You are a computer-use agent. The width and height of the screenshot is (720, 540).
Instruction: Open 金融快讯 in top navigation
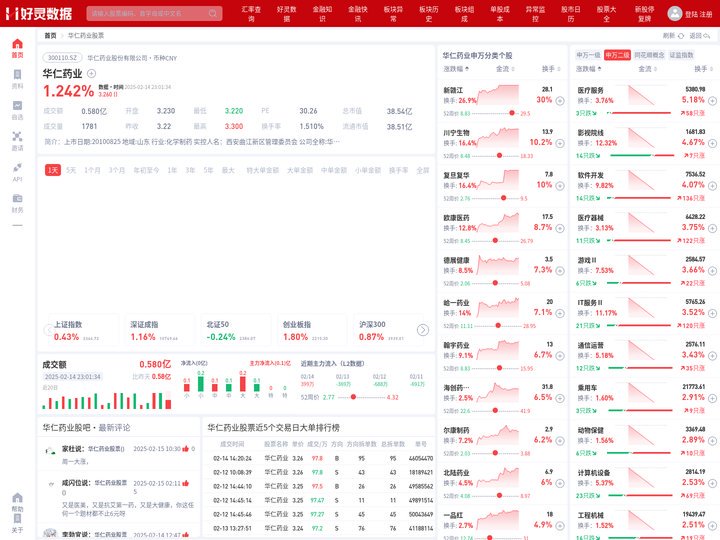358,13
